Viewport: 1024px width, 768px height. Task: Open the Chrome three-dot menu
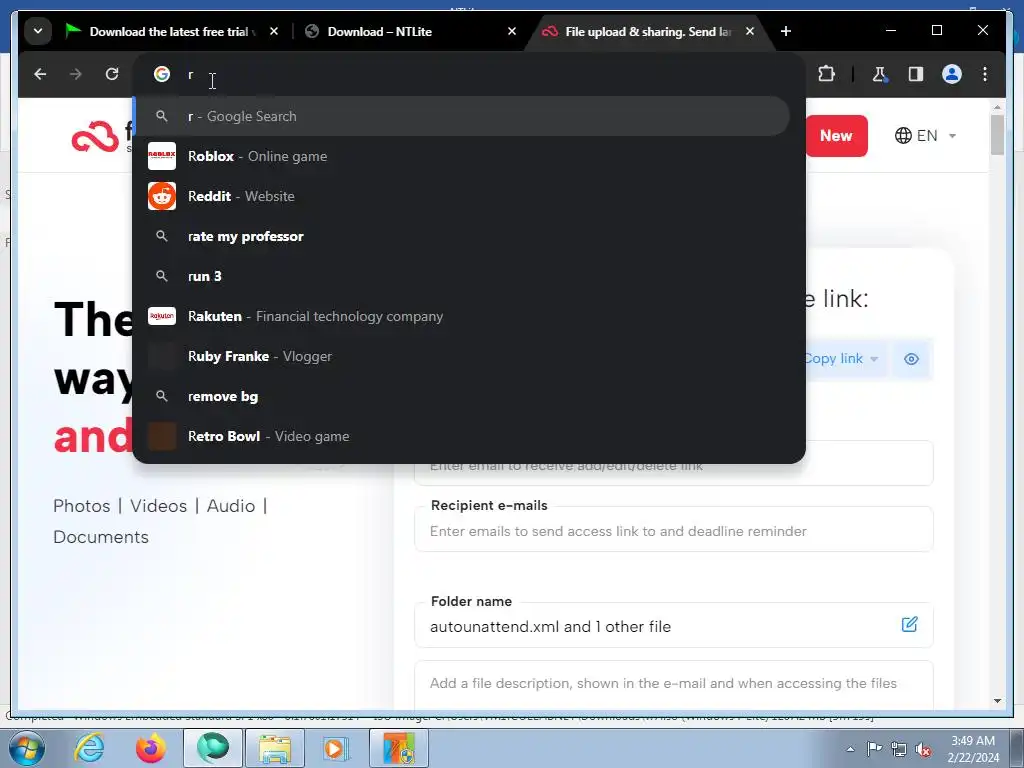(x=985, y=74)
